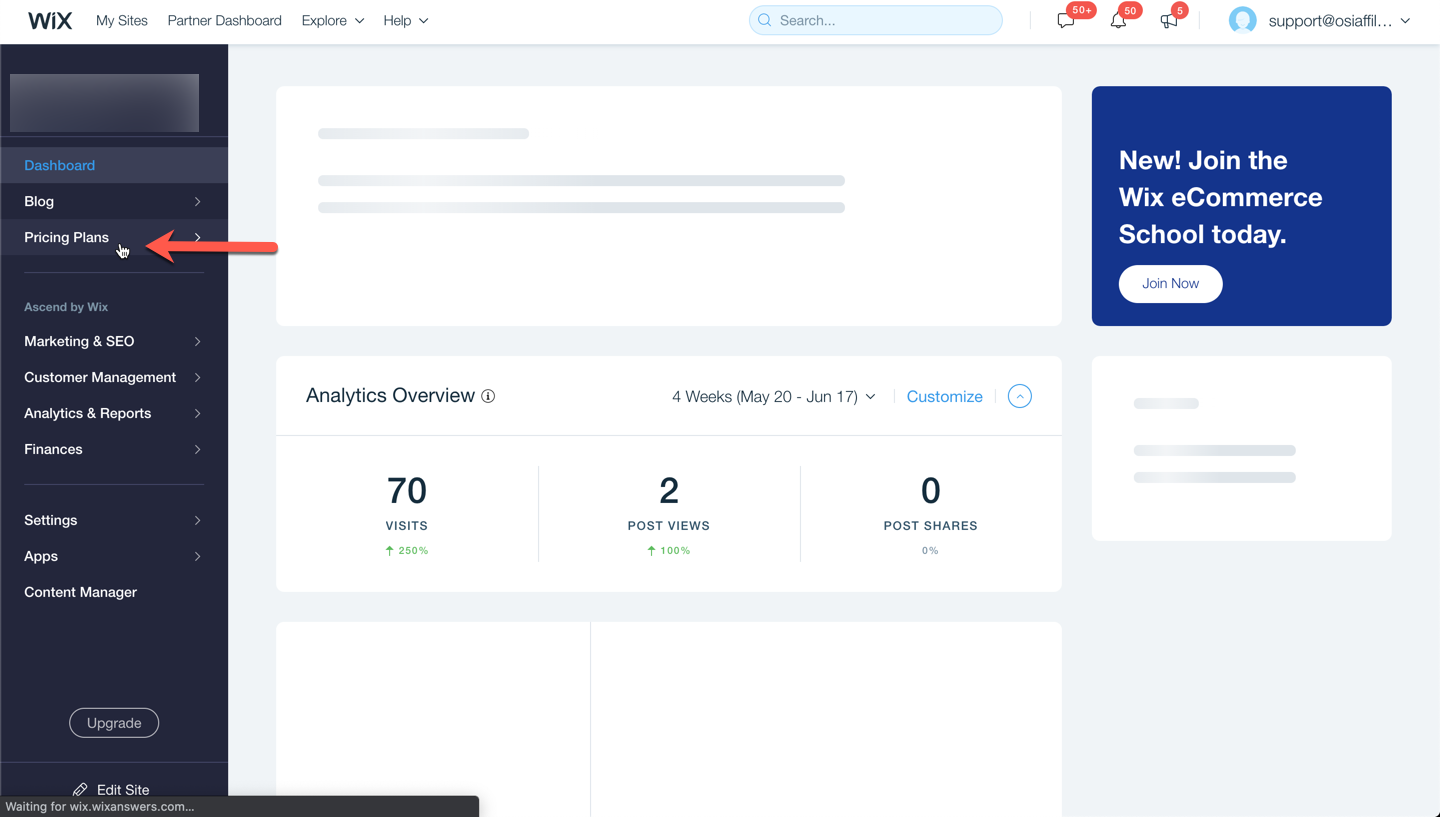Click the Customize link
Viewport: 1440px width, 817px height.
pos(944,397)
